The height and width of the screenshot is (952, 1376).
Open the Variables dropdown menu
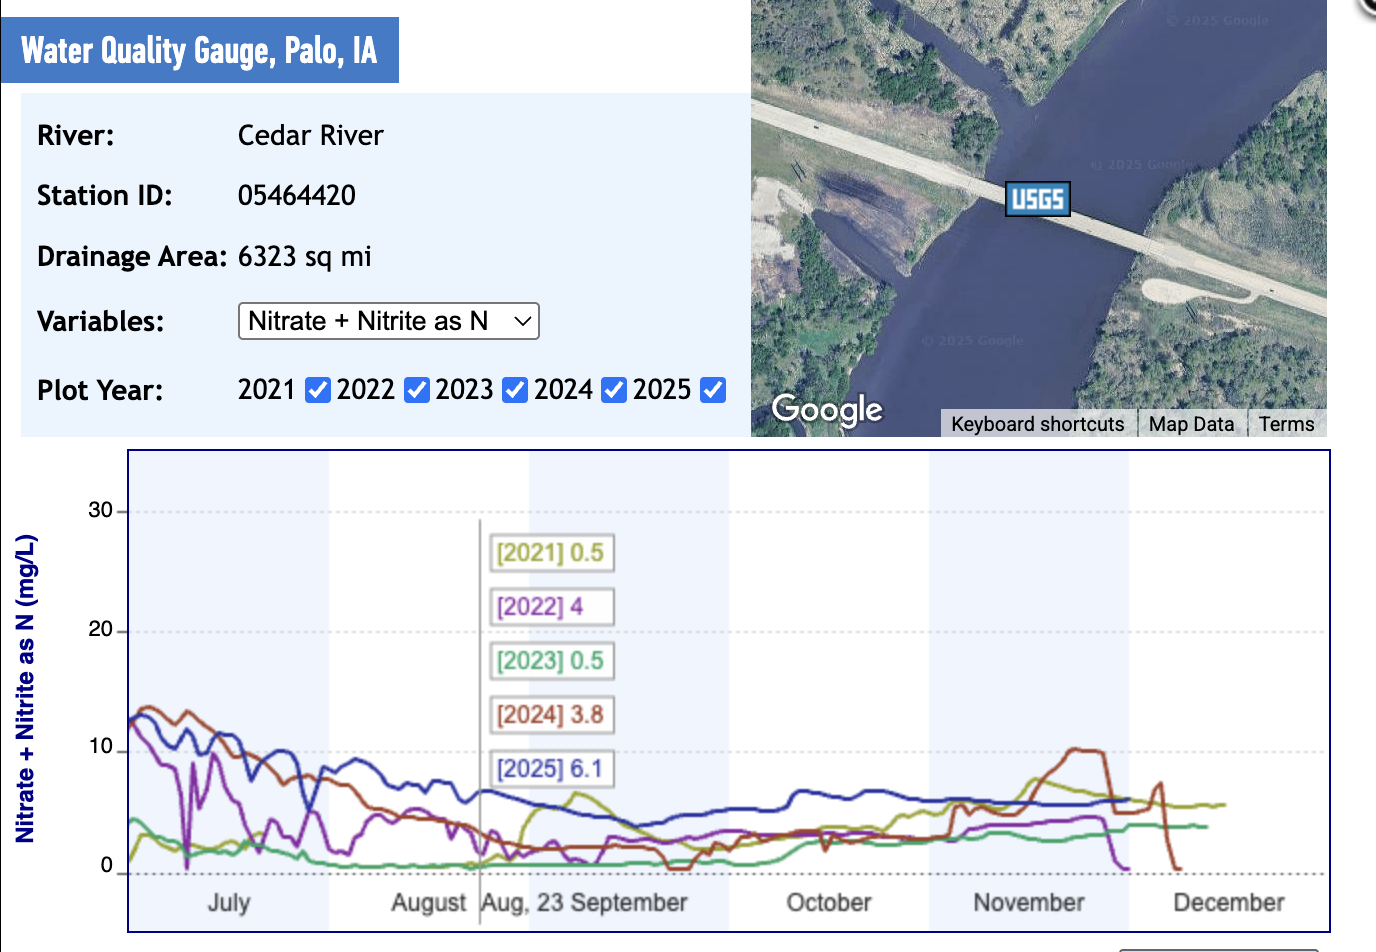[x=388, y=321]
